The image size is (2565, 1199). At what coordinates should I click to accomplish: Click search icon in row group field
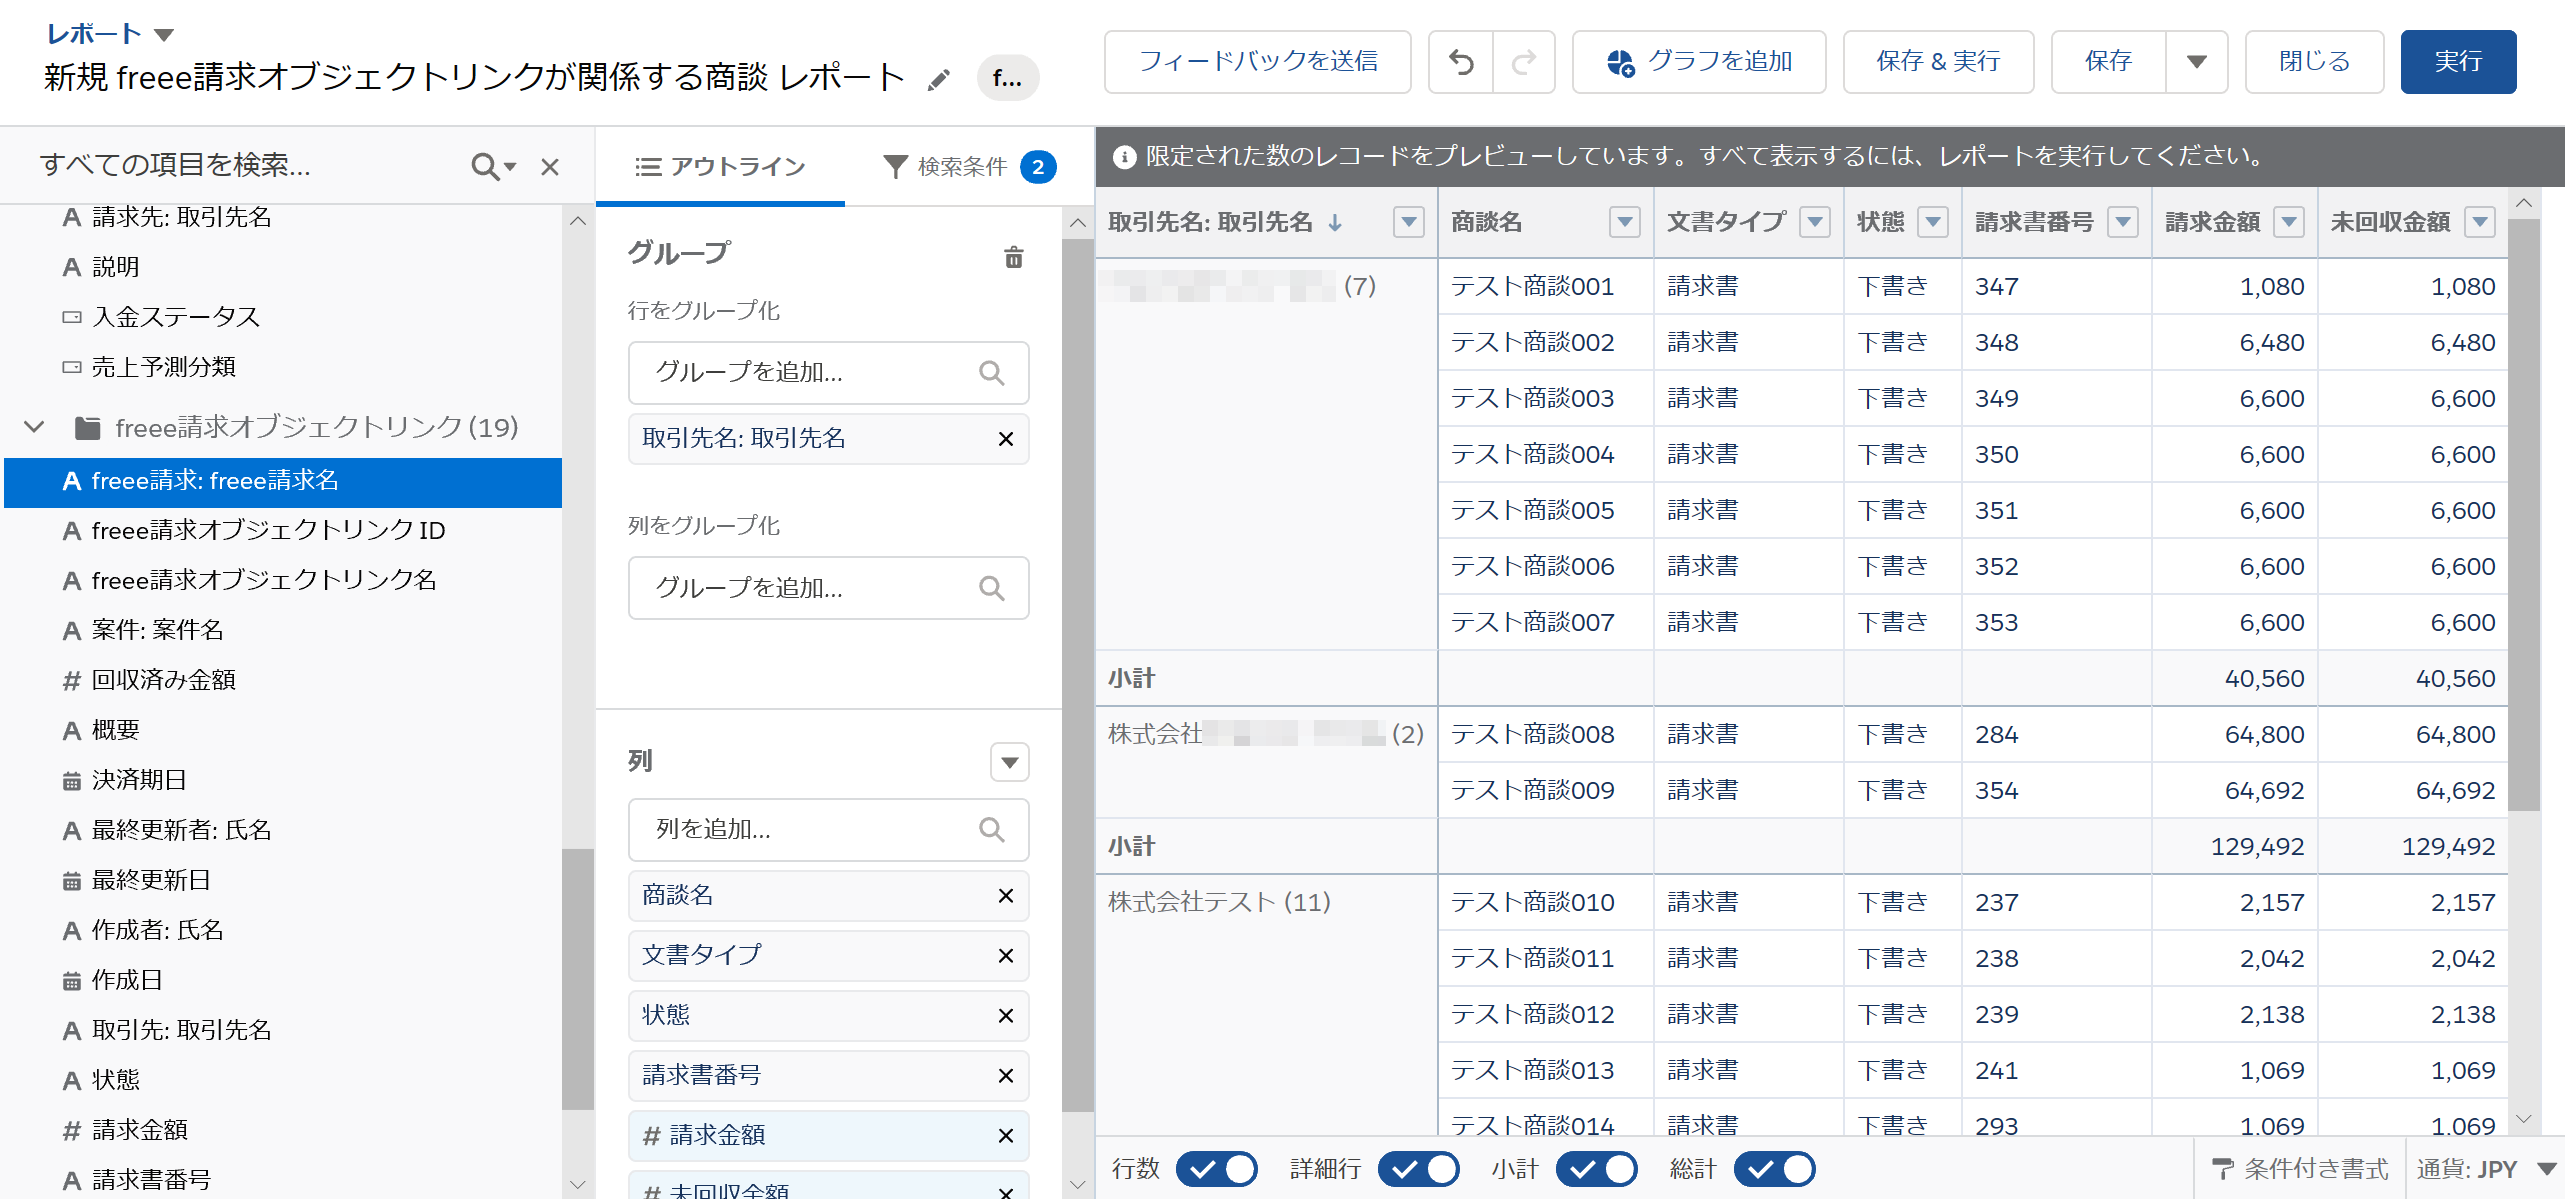991,373
